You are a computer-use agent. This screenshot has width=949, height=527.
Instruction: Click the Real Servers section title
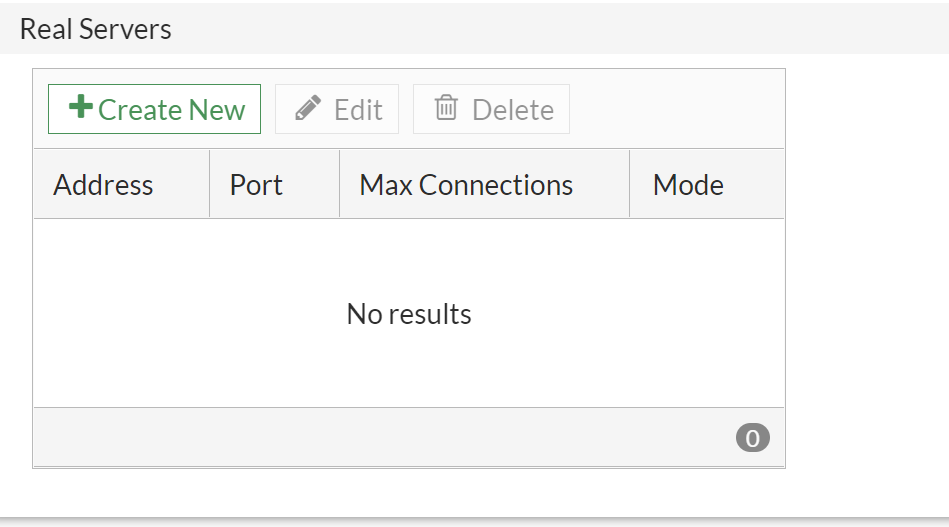[96, 29]
